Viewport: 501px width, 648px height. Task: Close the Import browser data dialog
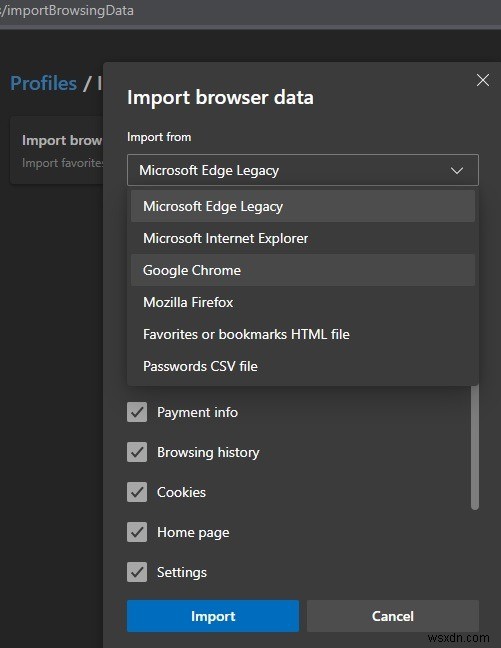(483, 80)
